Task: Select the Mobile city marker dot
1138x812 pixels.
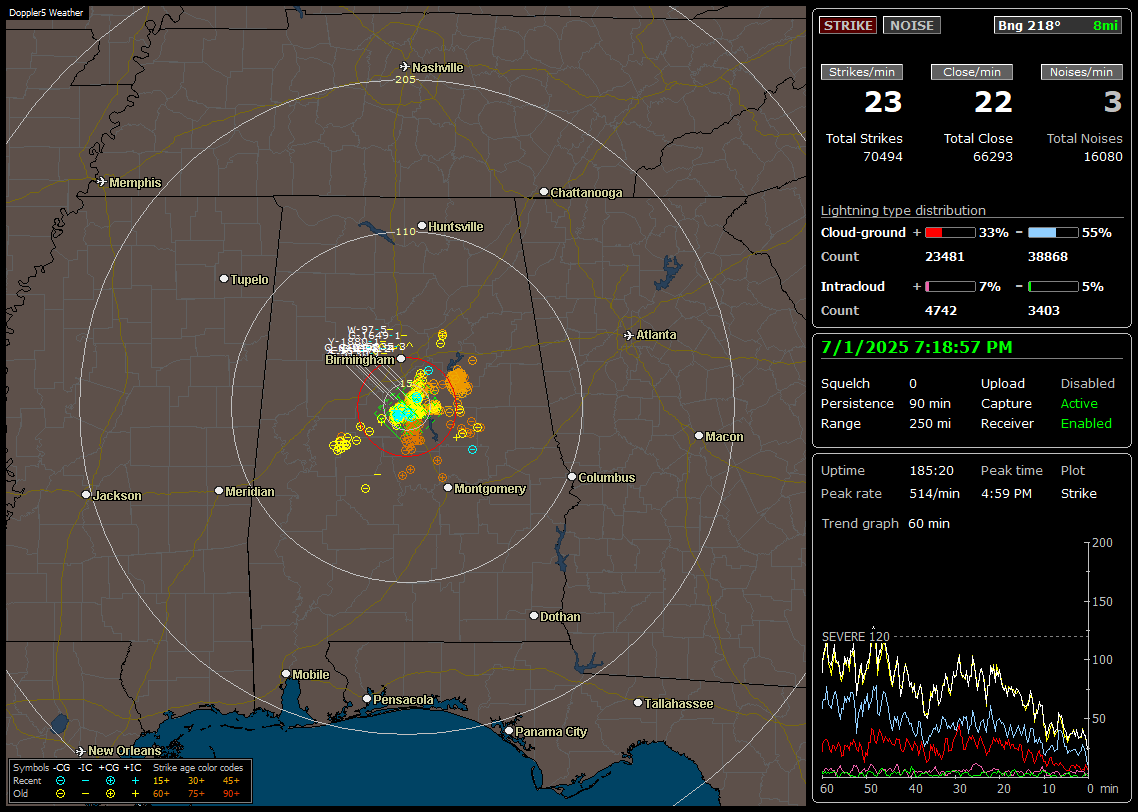Action: [x=286, y=673]
